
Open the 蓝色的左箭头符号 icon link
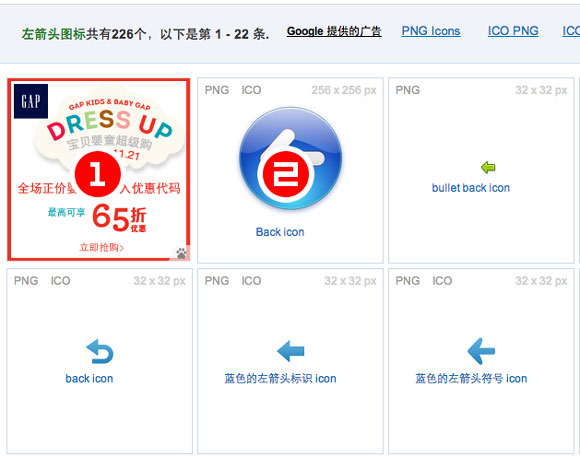pyautogui.click(x=471, y=378)
